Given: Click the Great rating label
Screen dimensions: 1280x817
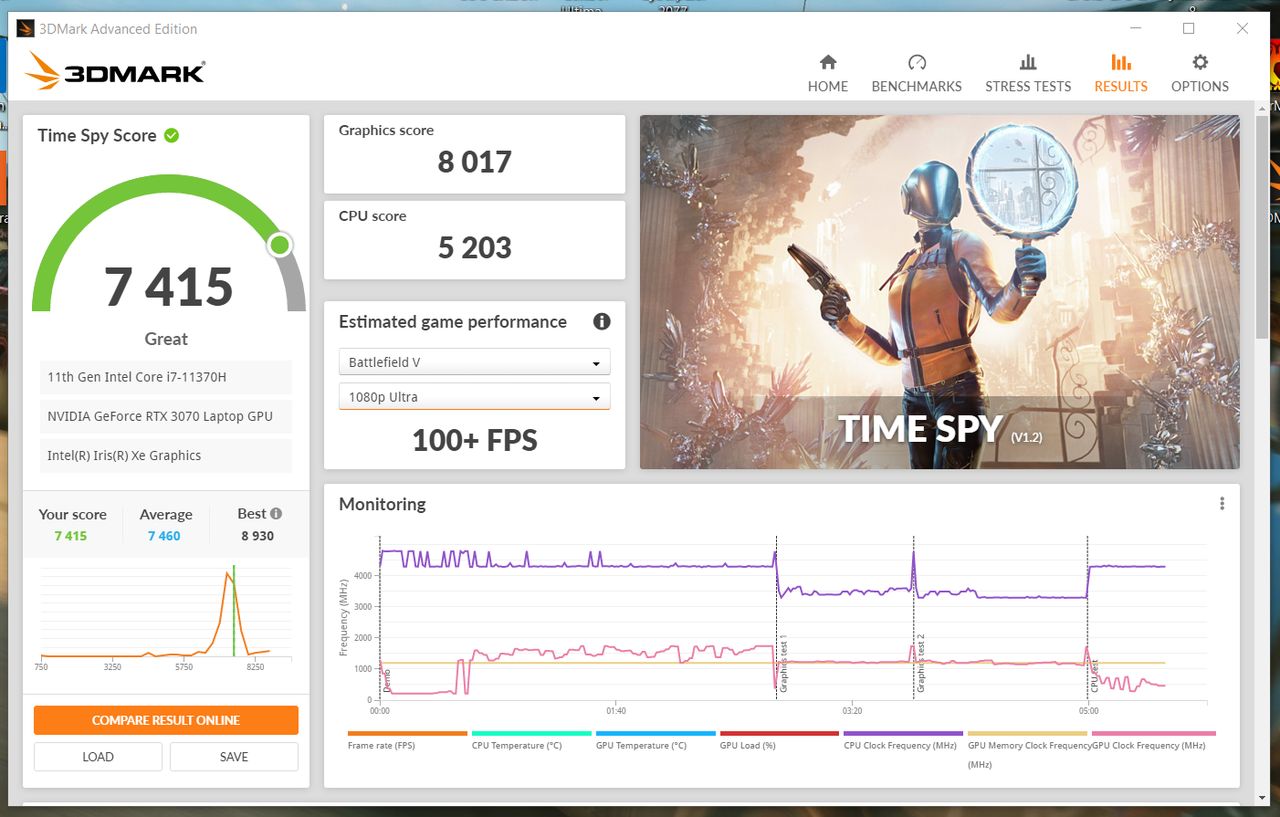Looking at the screenshot, I should click(x=166, y=339).
